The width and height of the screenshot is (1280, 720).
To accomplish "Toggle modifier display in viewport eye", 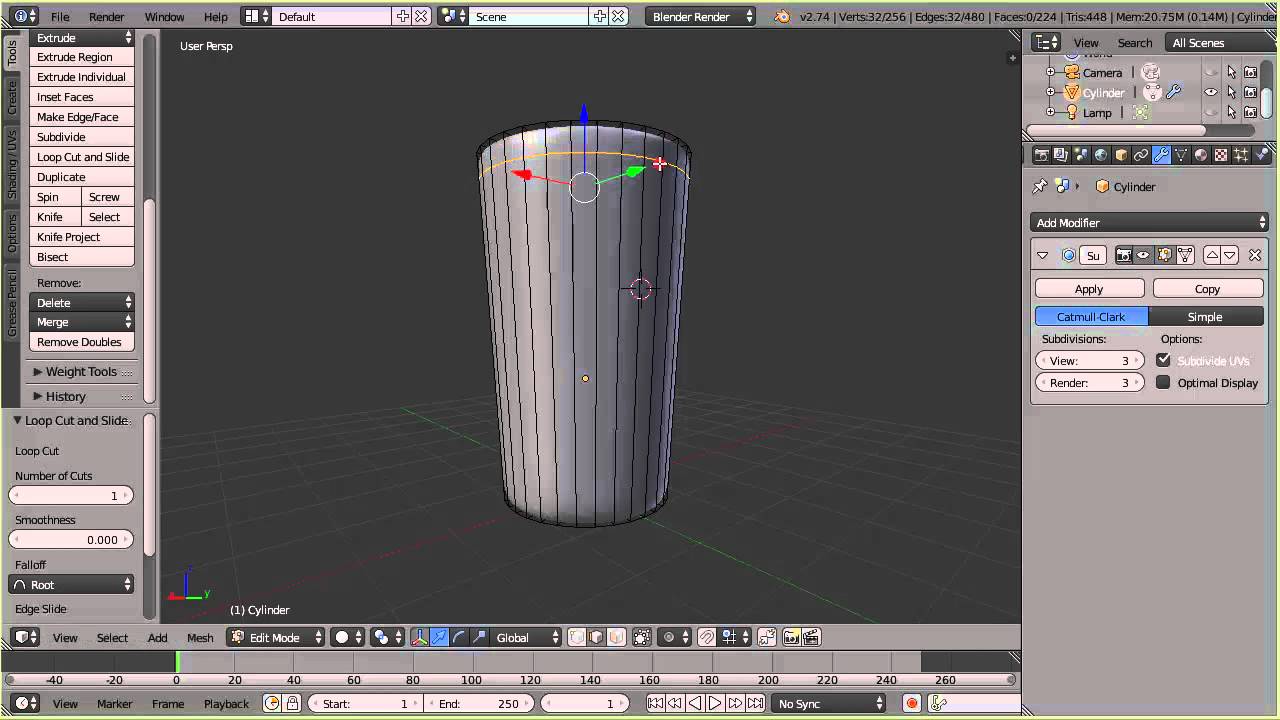I will [1143, 255].
